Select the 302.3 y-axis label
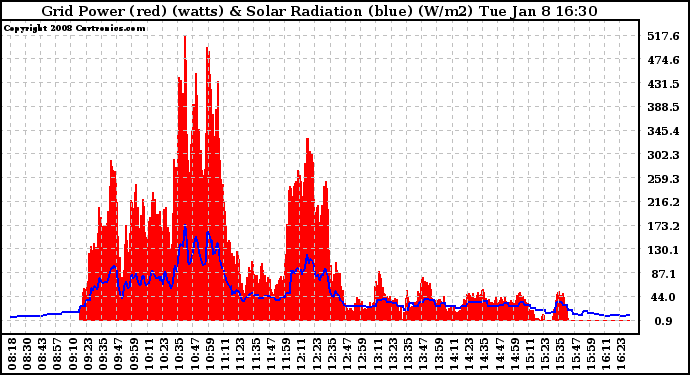690x375 pixels. click(x=663, y=155)
